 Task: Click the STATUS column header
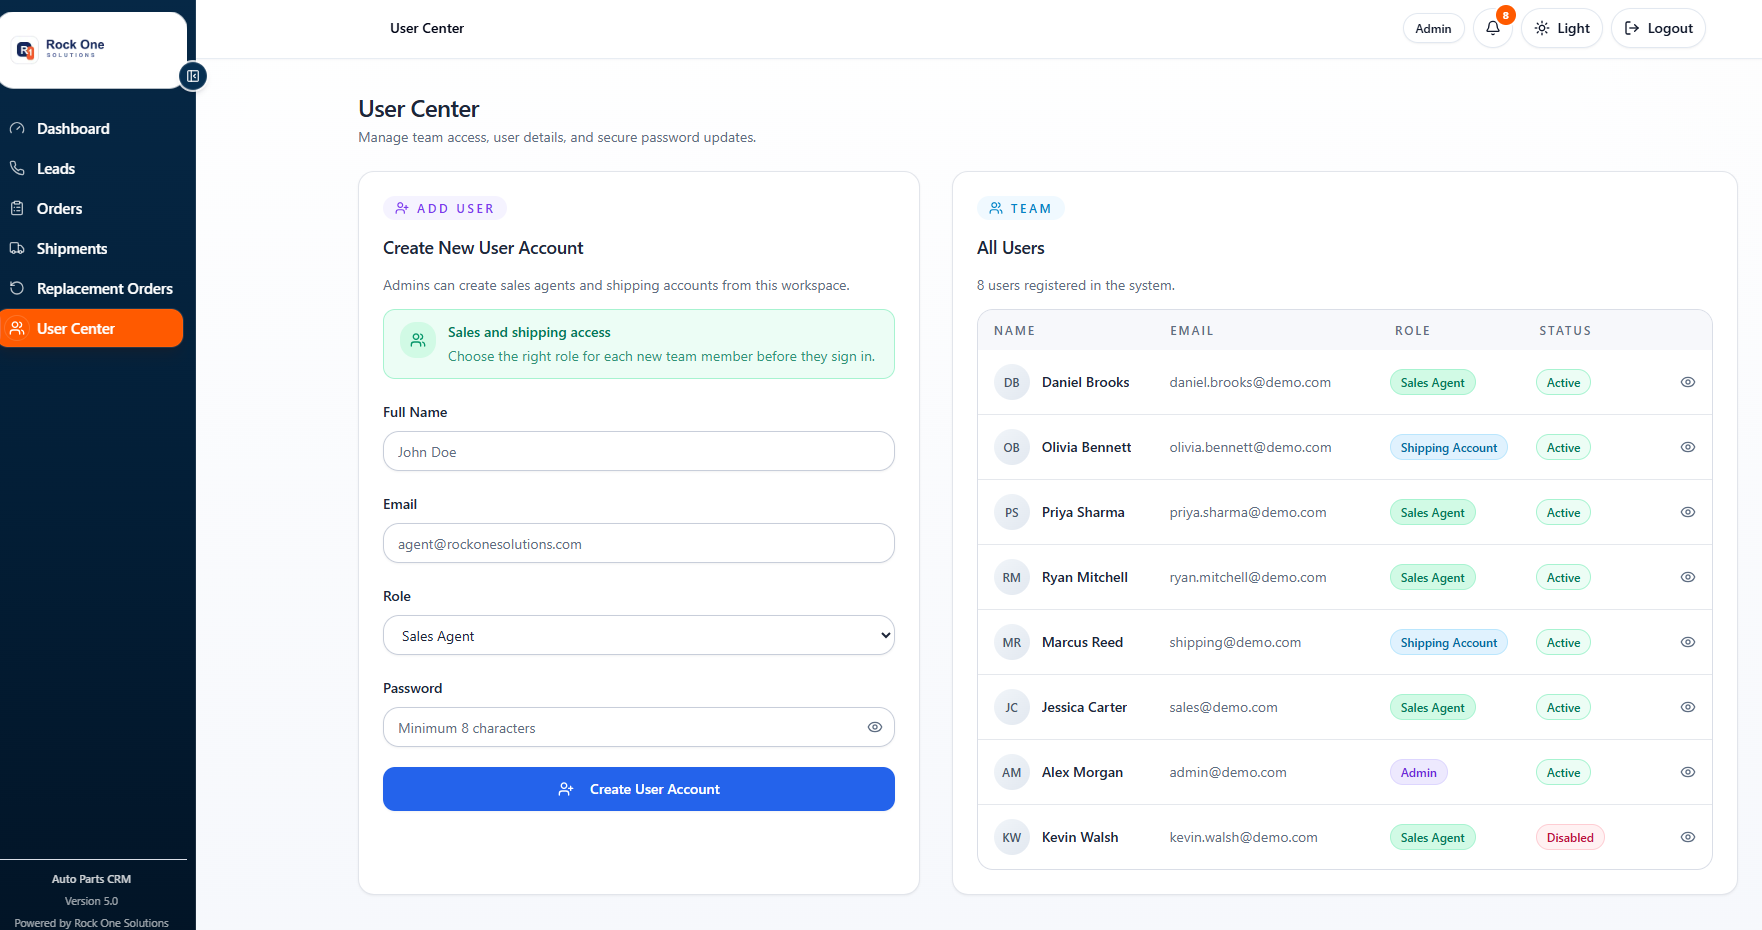(x=1565, y=330)
